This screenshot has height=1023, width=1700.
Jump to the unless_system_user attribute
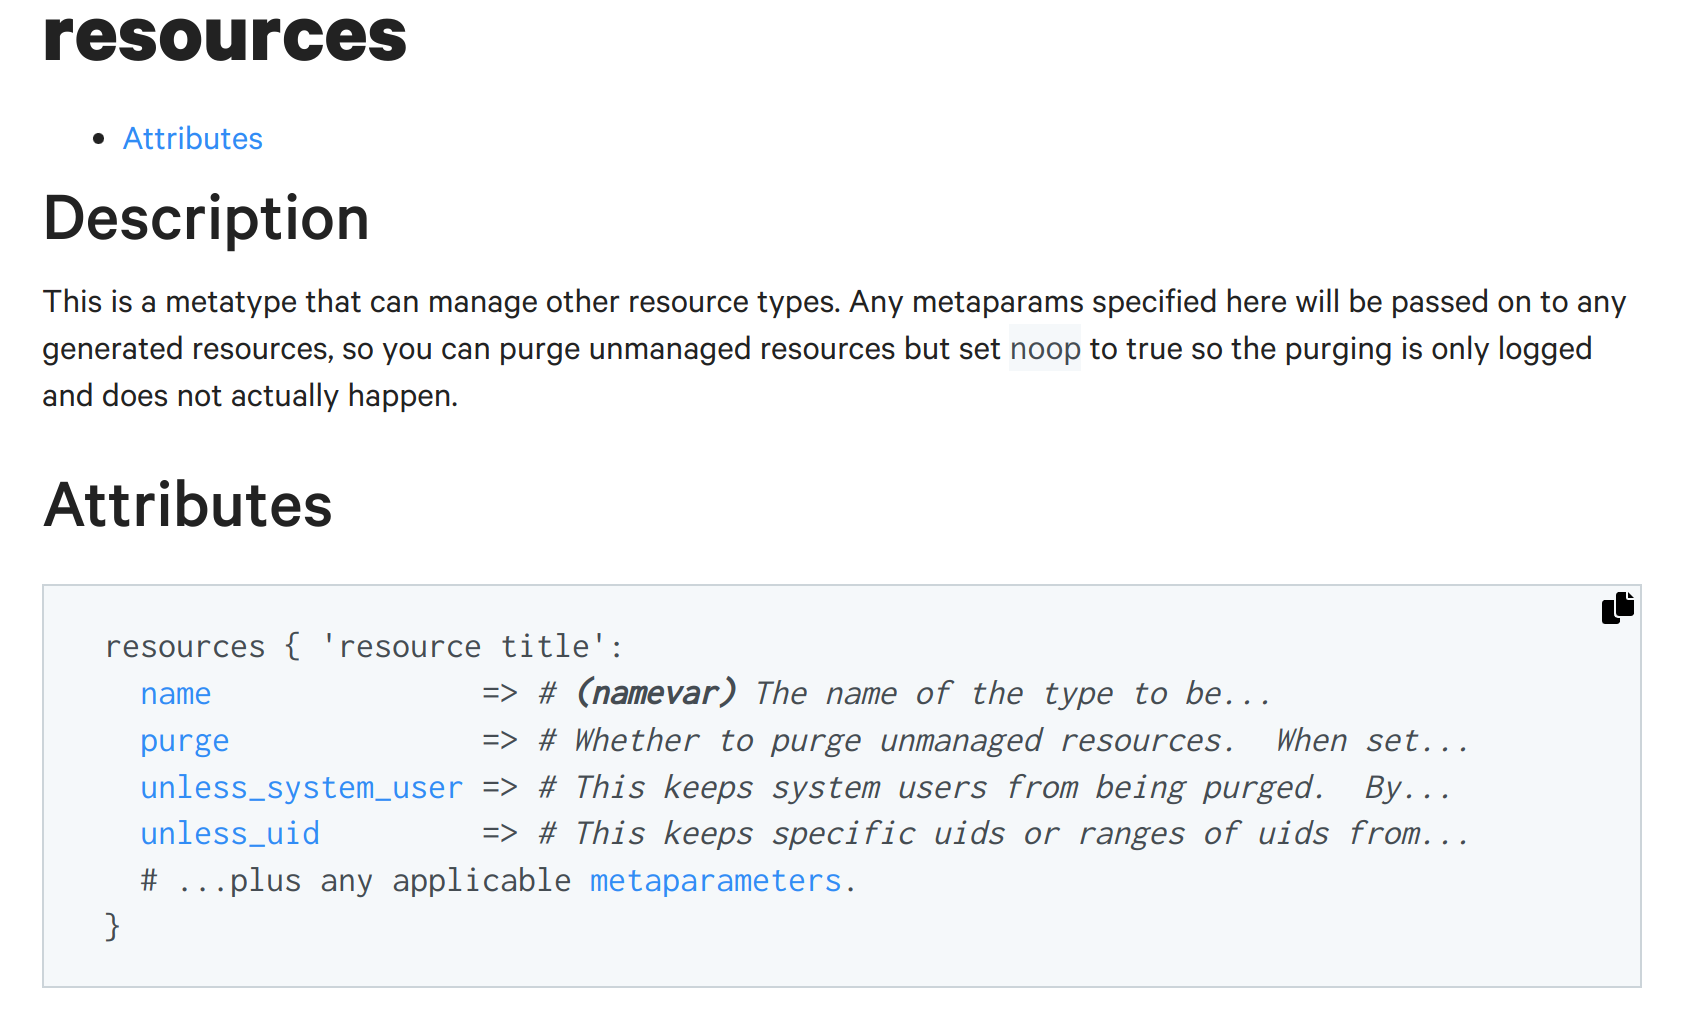click(x=302, y=788)
